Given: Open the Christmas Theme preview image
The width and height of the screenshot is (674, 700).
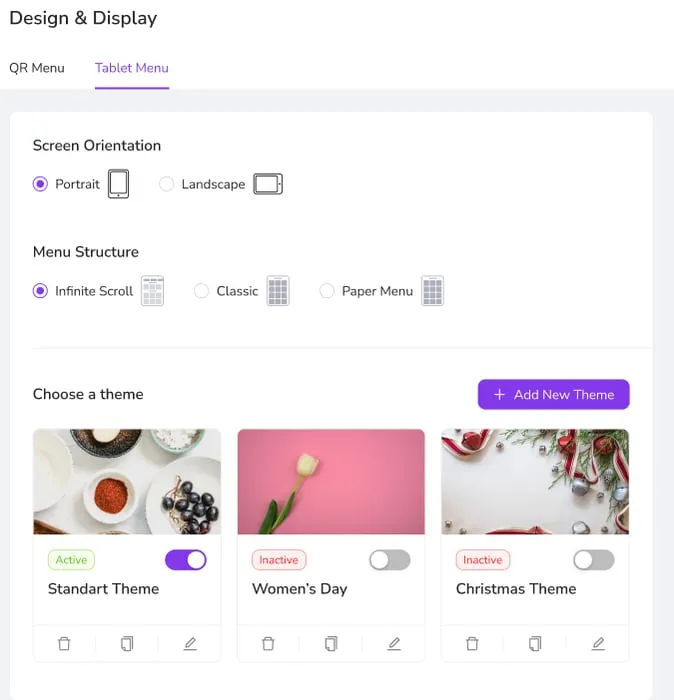Looking at the screenshot, I should pos(535,481).
